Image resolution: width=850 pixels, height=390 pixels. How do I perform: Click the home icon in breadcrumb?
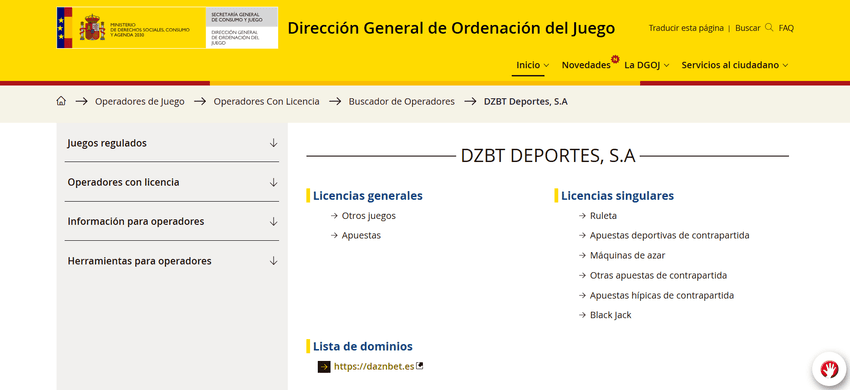coord(61,101)
